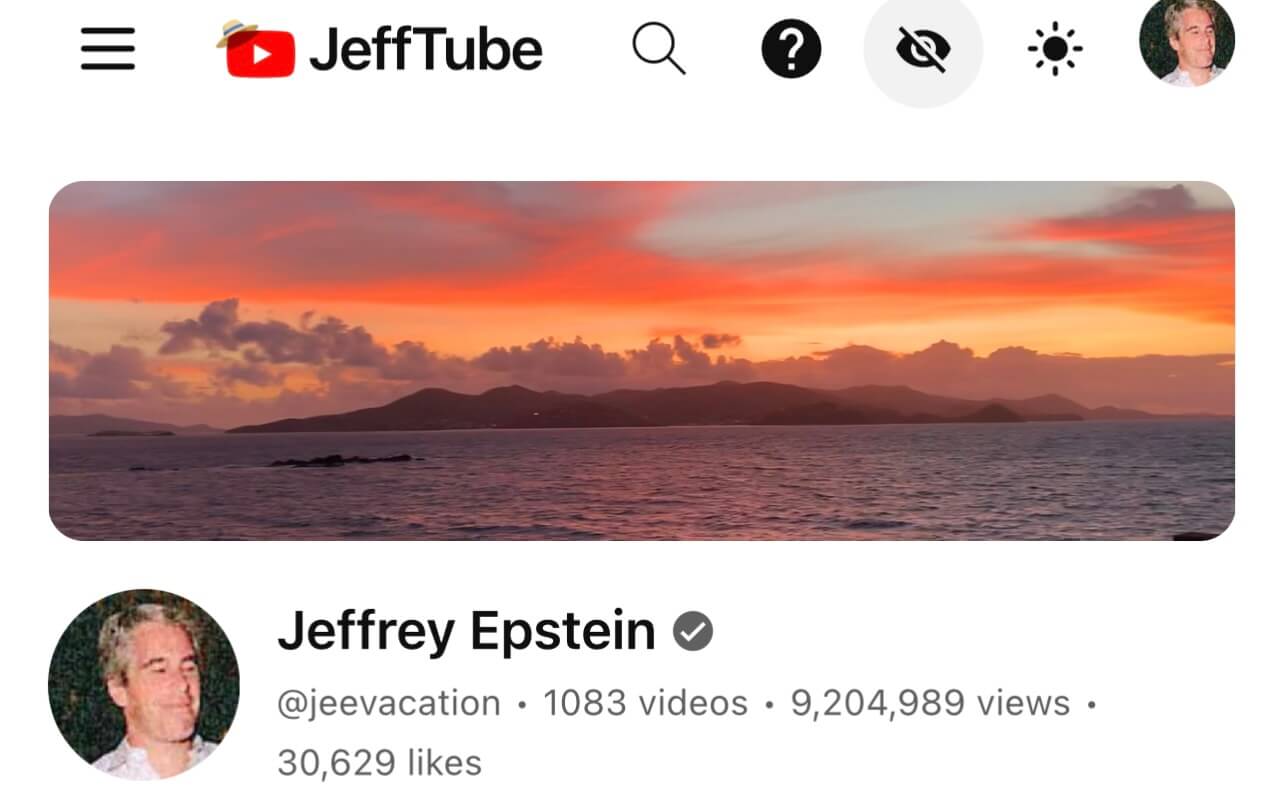Click the island silhouette in the banner

tap(650, 406)
